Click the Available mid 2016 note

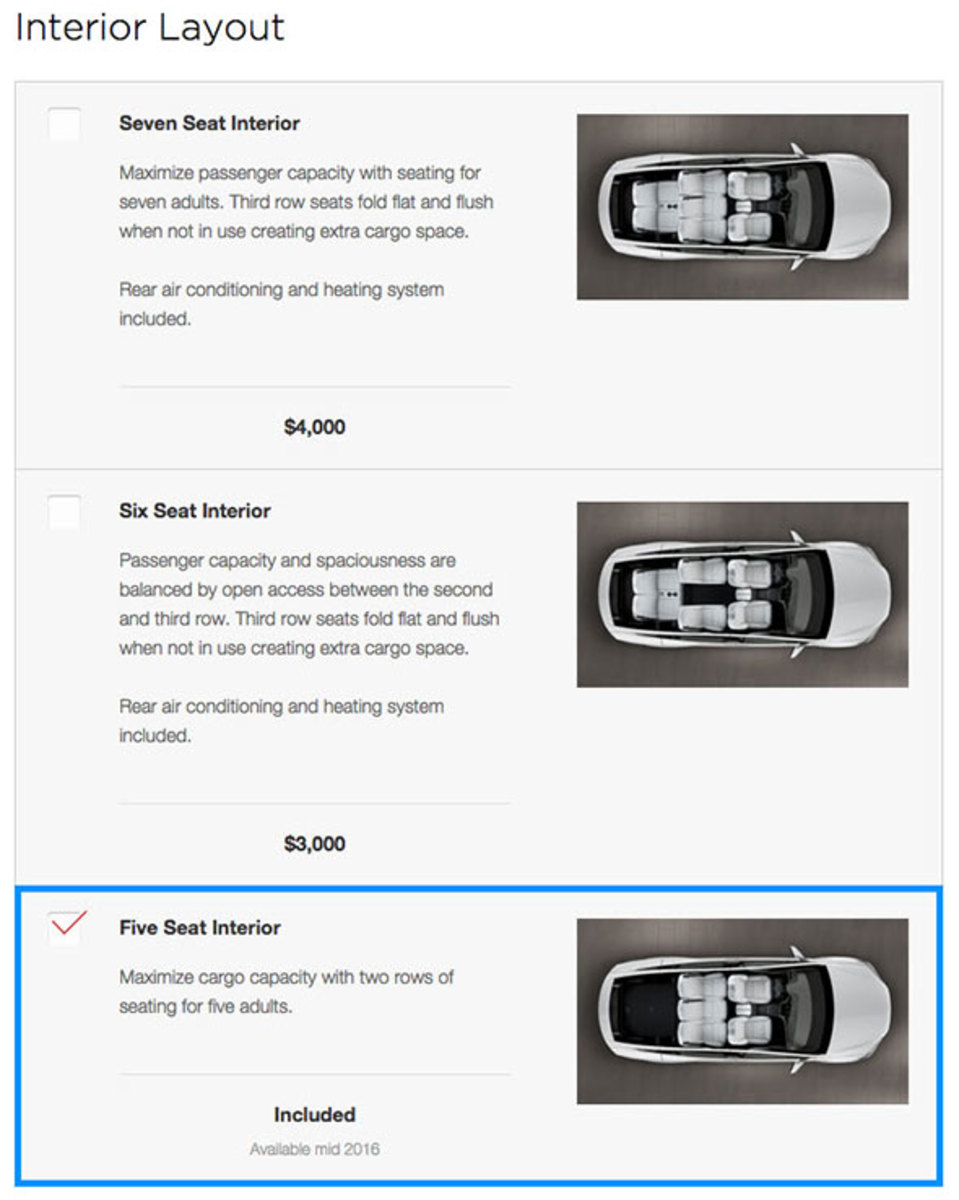point(314,1149)
